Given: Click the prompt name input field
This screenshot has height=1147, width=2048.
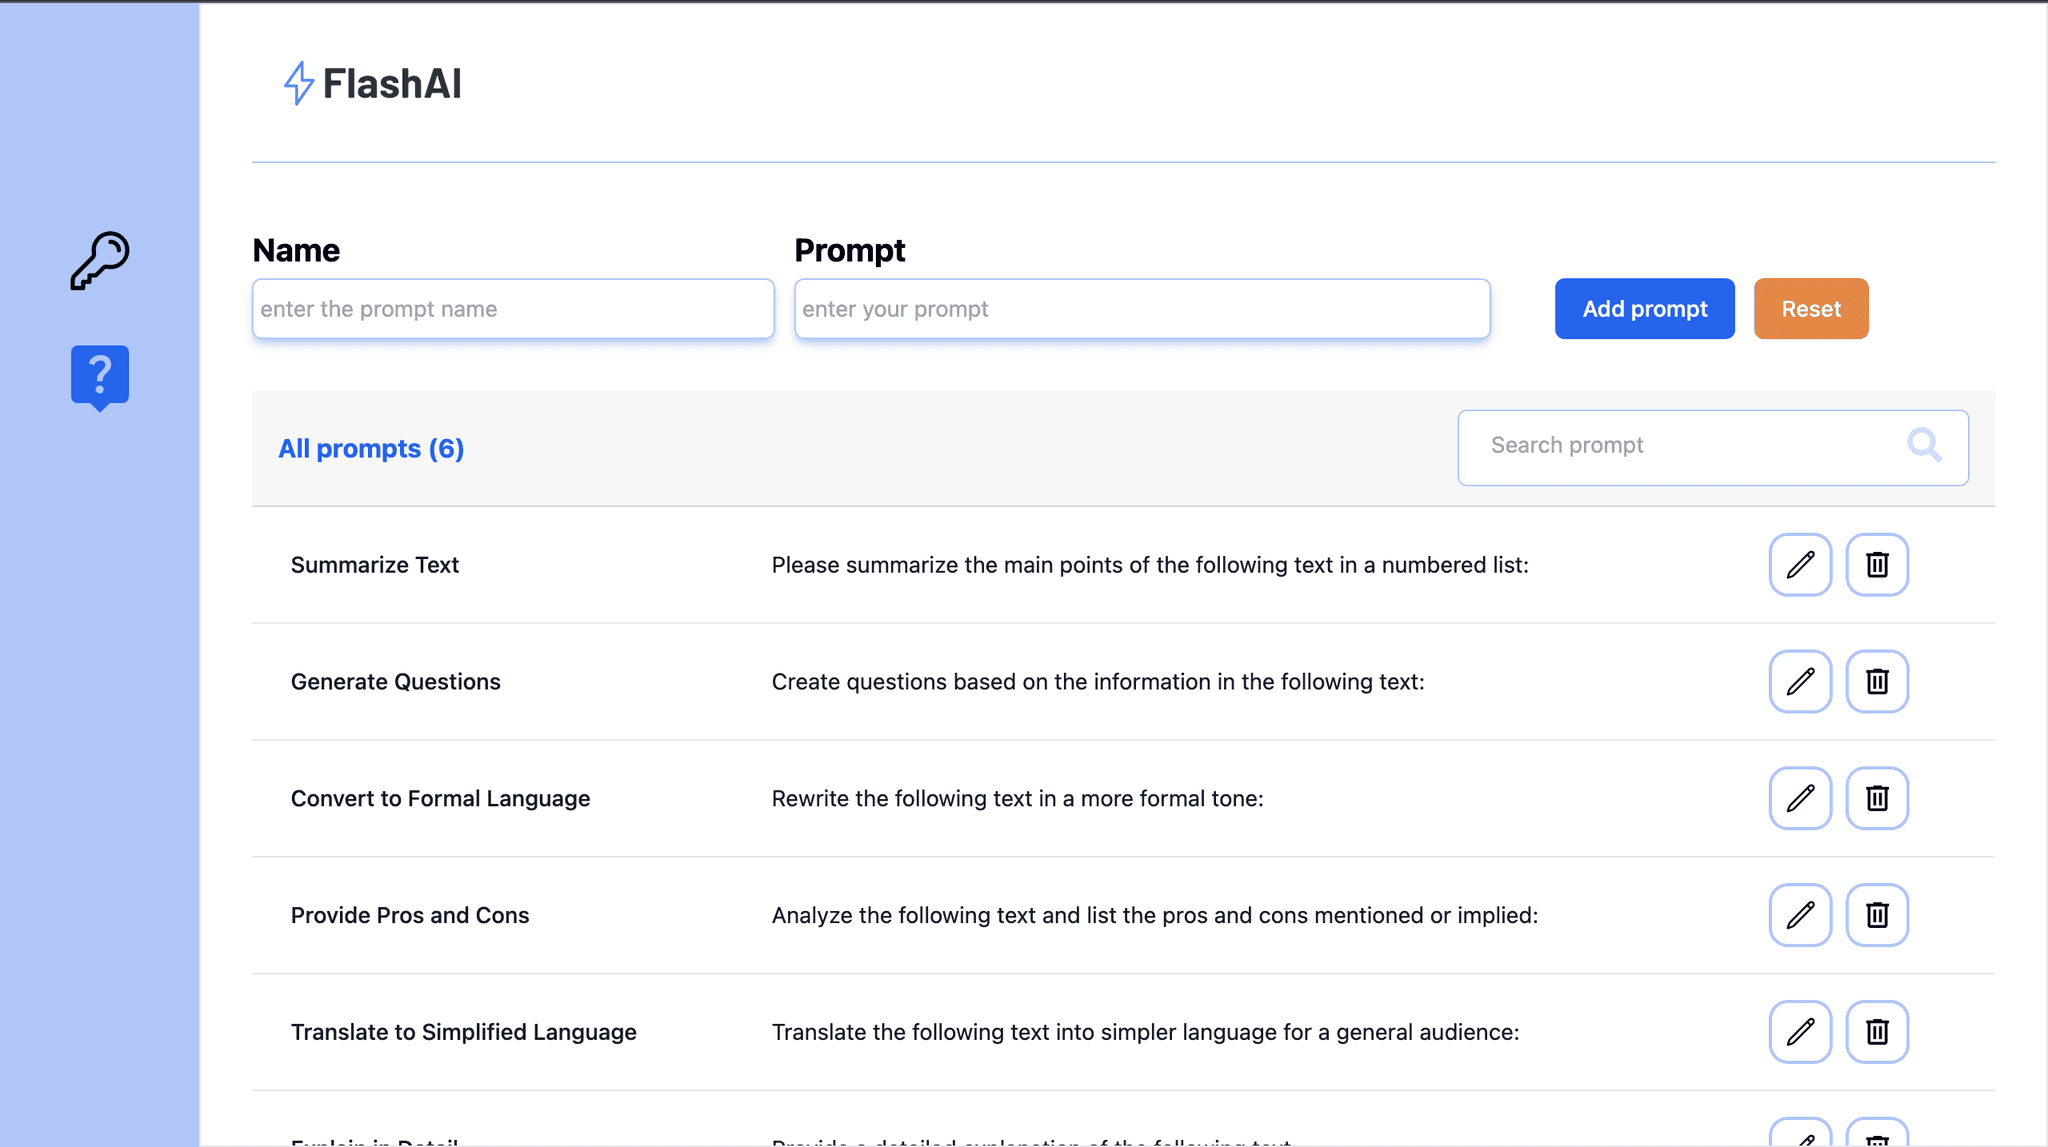Looking at the screenshot, I should [x=512, y=308].
